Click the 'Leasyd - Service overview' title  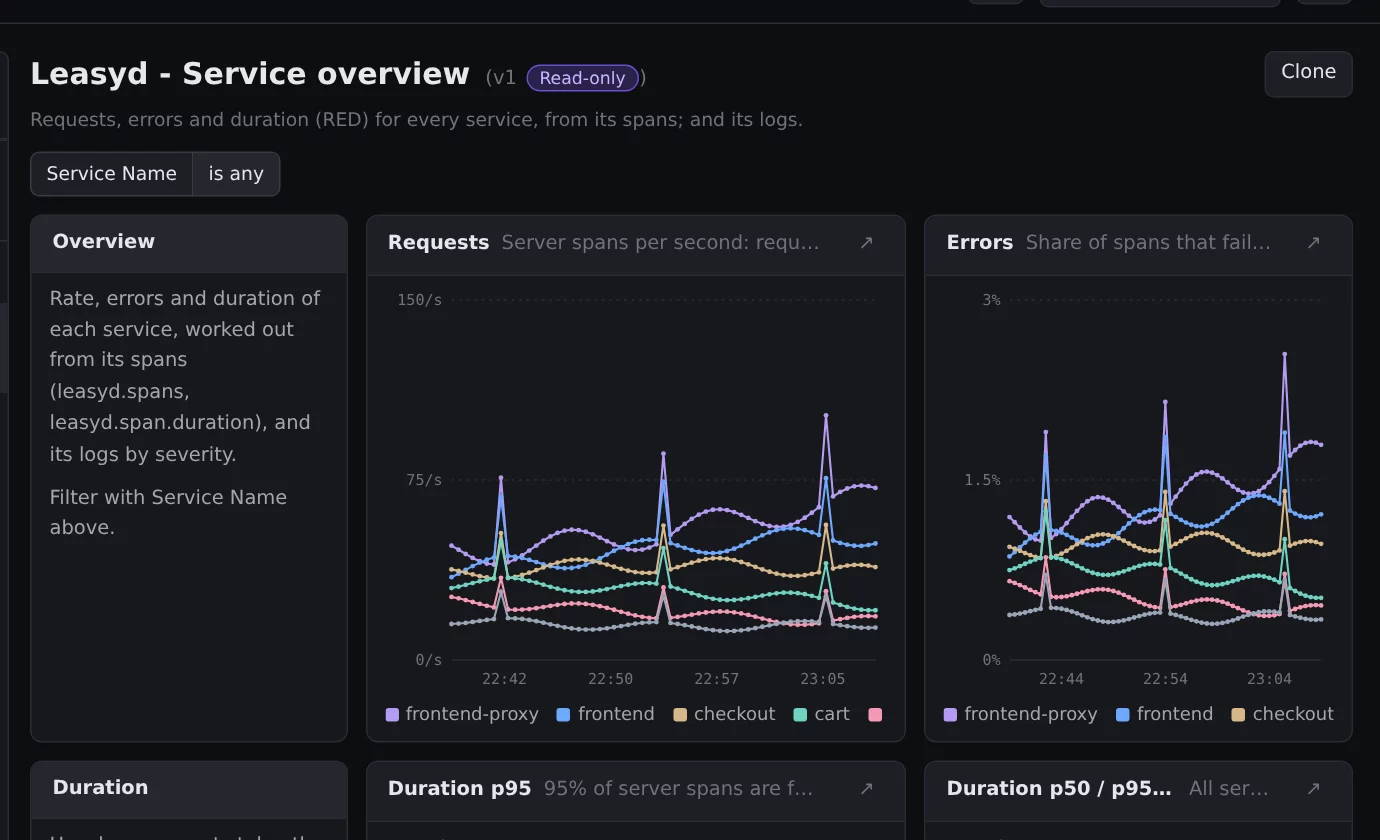point(250,74)
